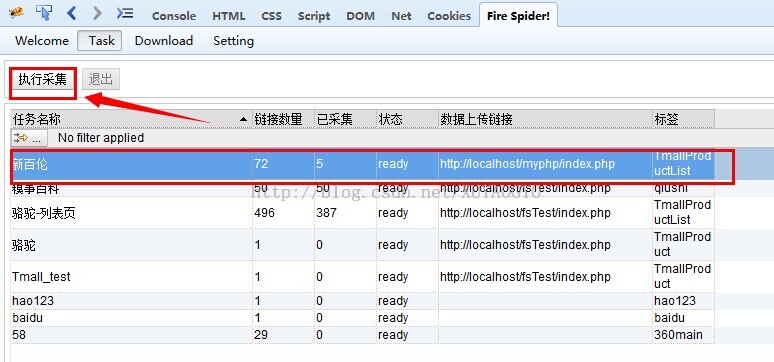Select the 骆驼-列表页 task row
This screenshot has height=362, width=774.
363,213
